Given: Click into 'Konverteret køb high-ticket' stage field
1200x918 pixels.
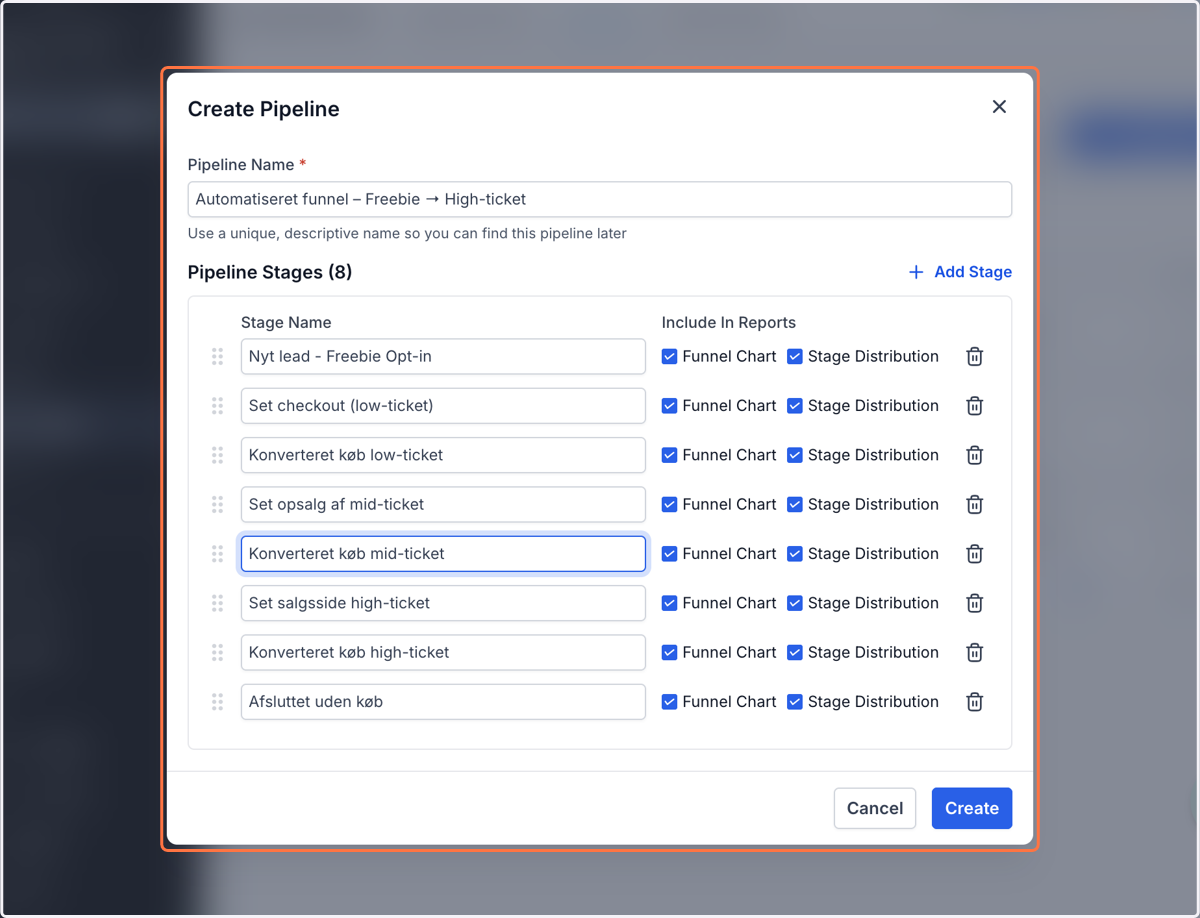Looking at the screenshot, I should click(x=443, y=653).
